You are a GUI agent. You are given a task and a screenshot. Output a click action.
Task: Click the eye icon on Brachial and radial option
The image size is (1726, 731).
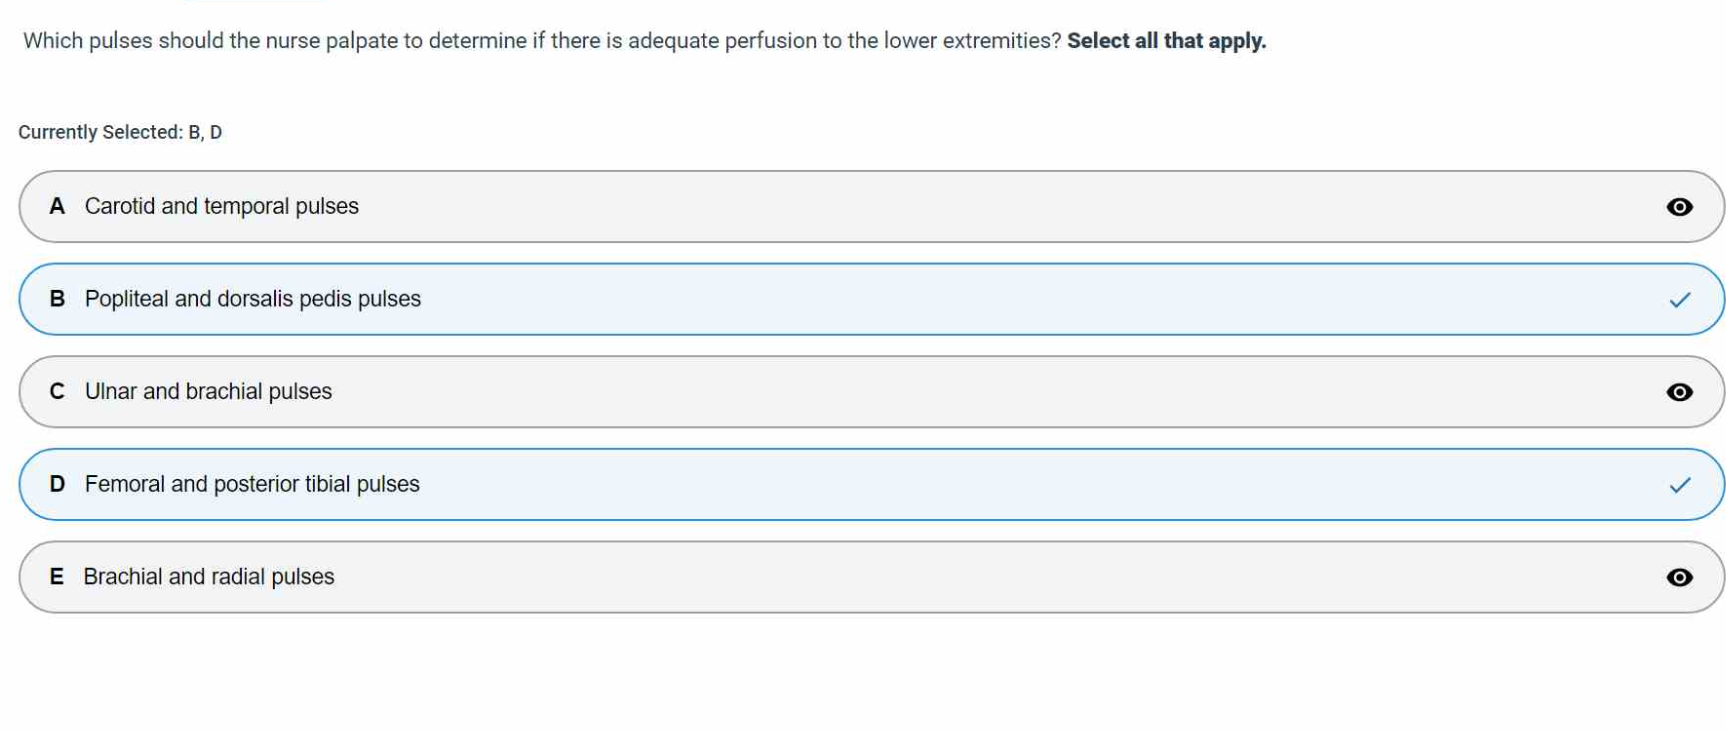[1679, 577]
